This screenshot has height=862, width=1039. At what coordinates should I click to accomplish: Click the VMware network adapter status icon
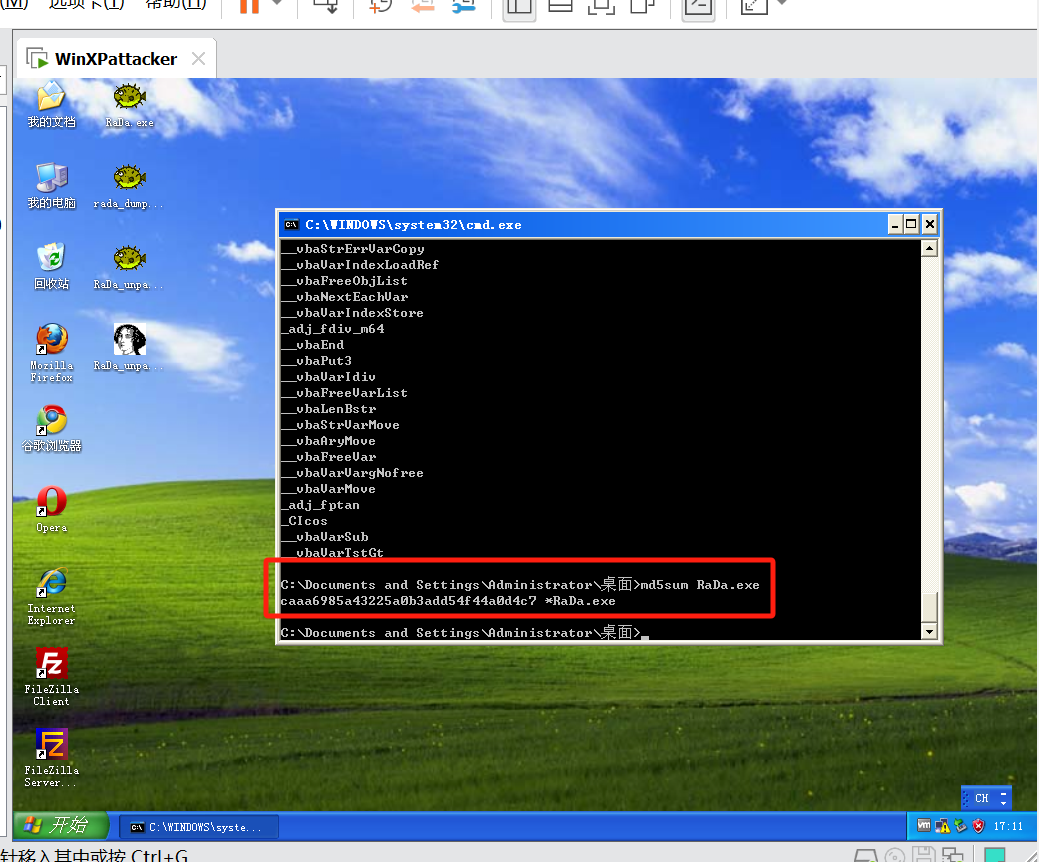point(953,855)
